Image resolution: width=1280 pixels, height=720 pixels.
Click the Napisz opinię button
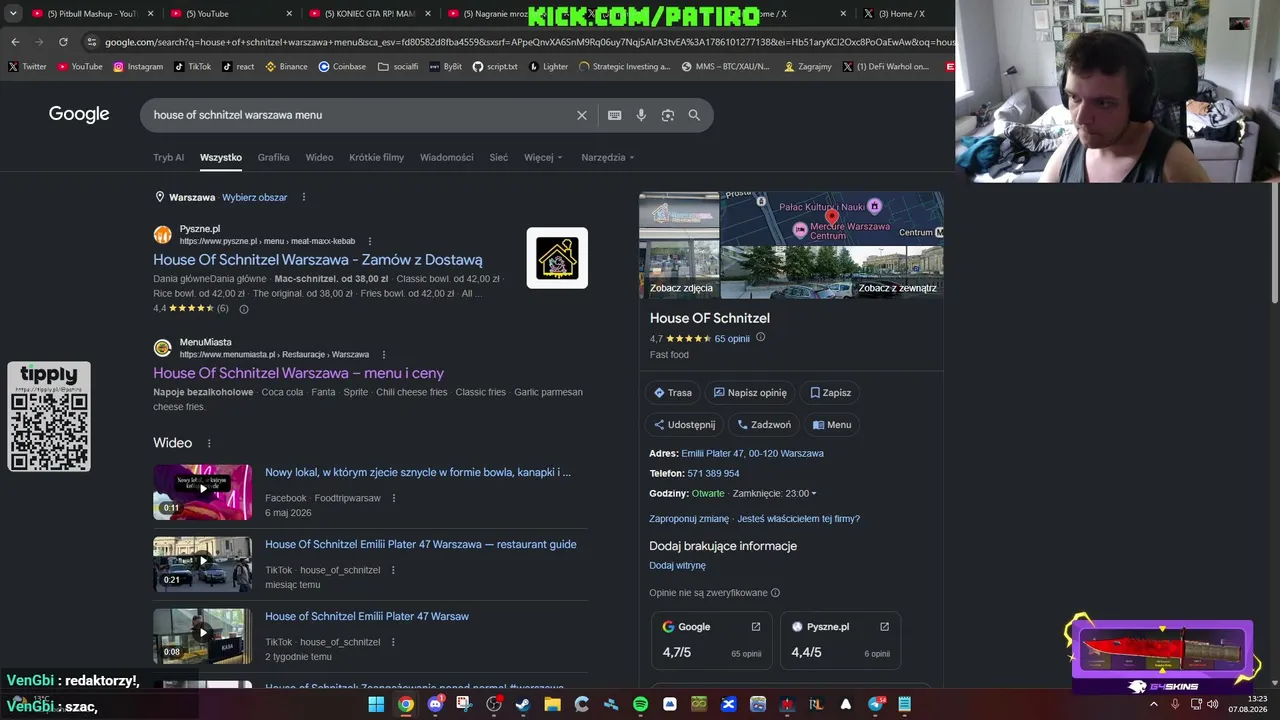[750, 393]
